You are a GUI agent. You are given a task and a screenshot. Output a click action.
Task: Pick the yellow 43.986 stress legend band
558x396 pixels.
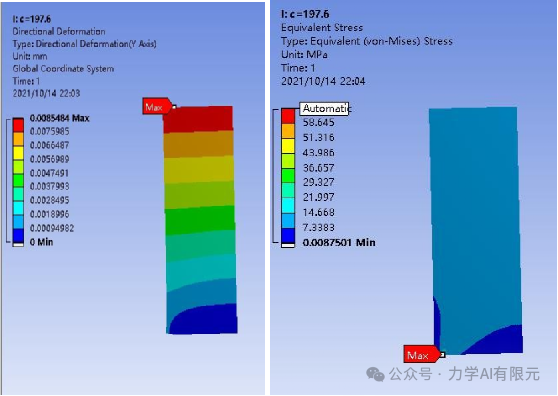(x=288, y=146)
